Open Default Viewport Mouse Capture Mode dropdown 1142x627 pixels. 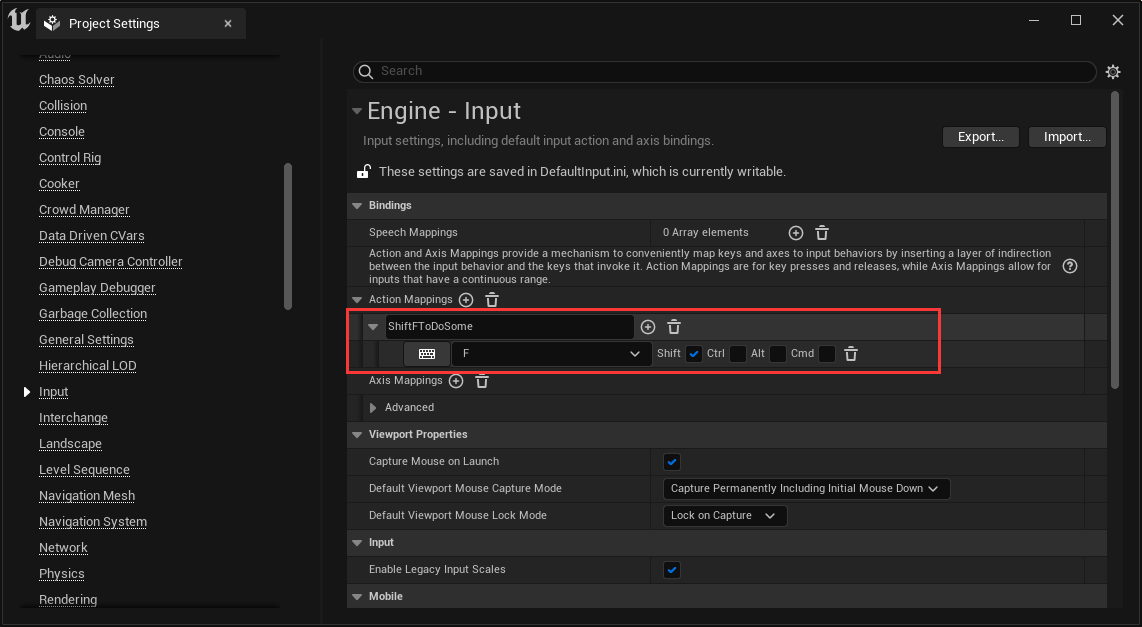click(x=806, y=489)
